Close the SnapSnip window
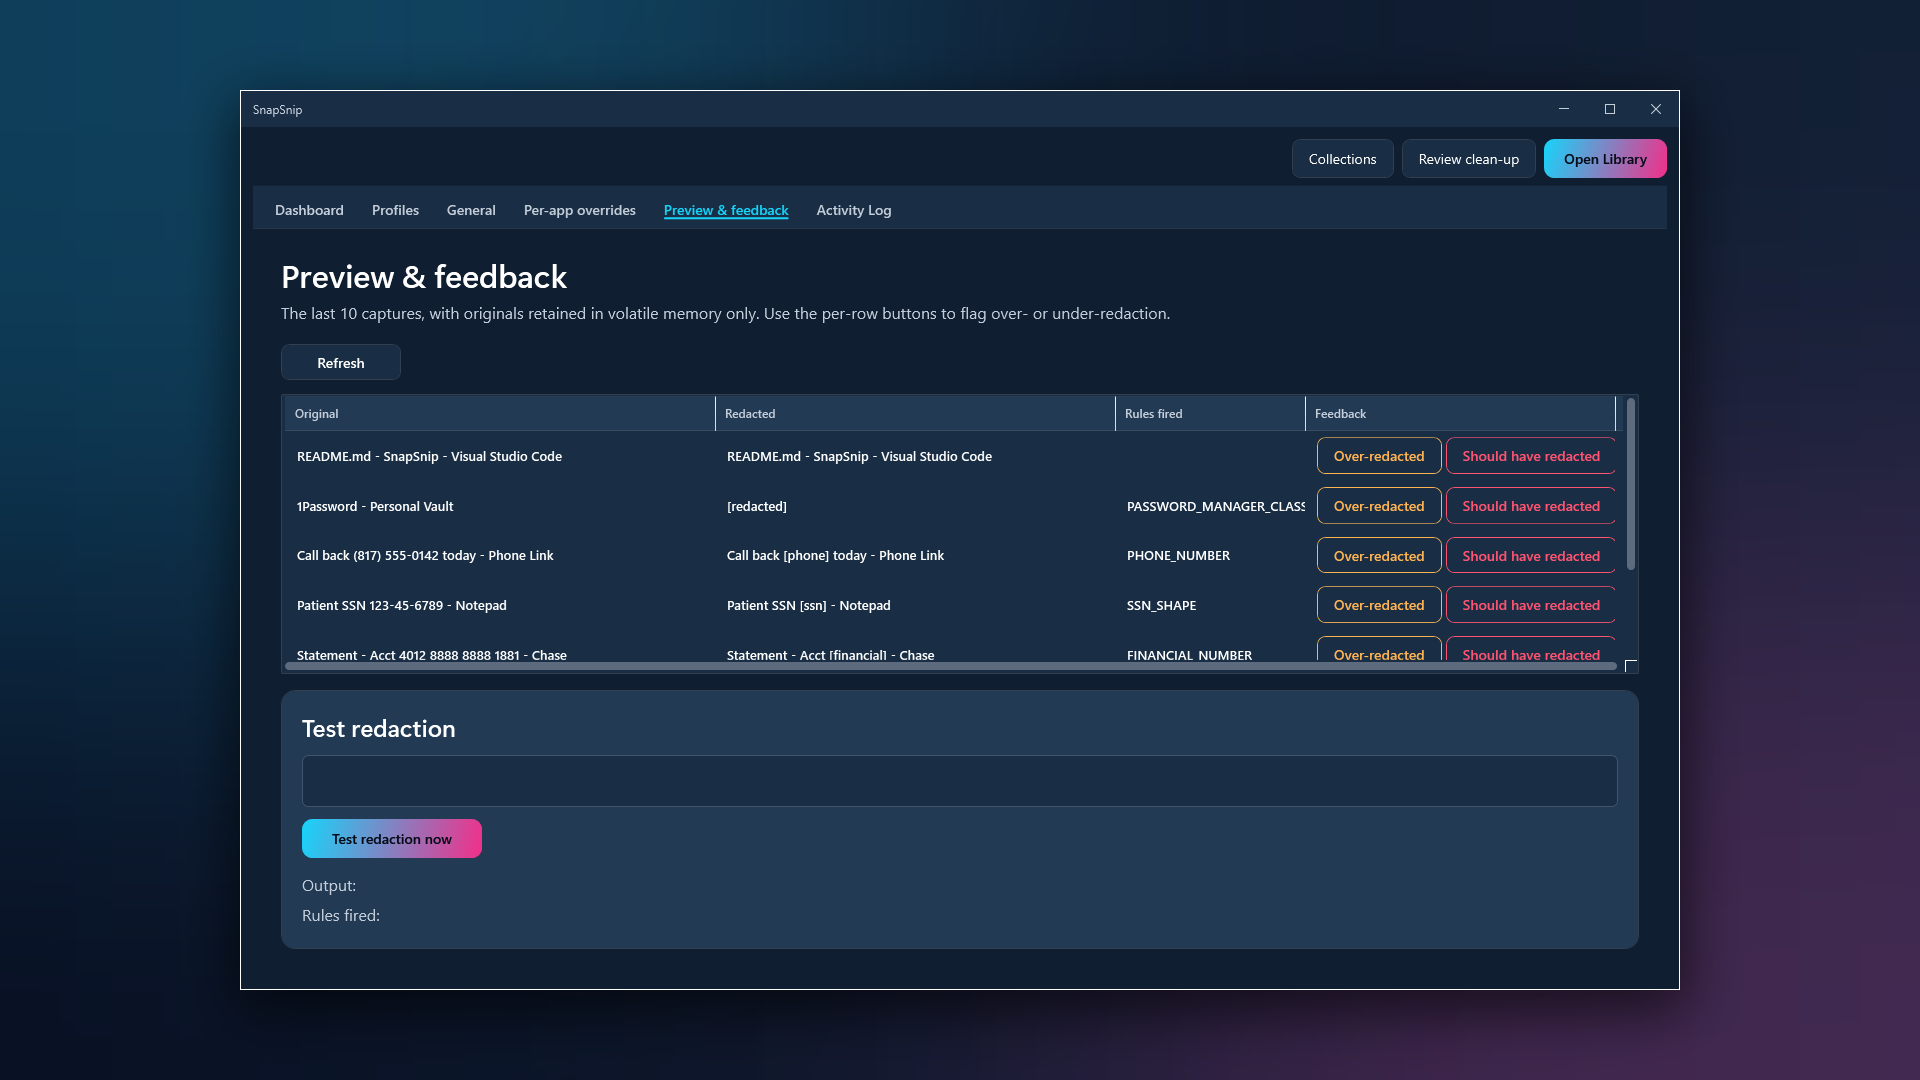Viewport: 1920px width, 1080px height. coord(1656,109)
